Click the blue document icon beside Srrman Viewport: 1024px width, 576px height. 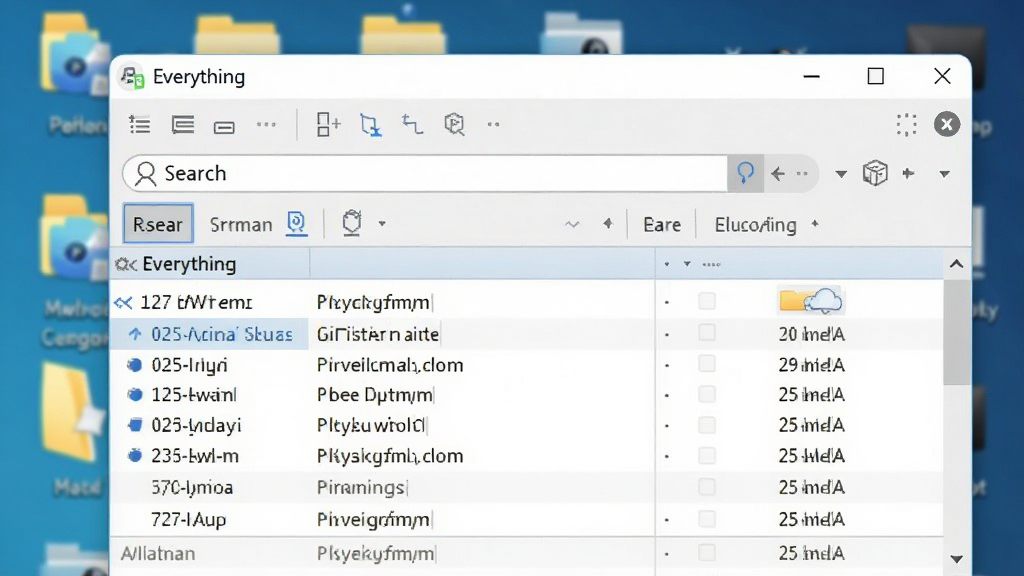click(x=296, y=223)
